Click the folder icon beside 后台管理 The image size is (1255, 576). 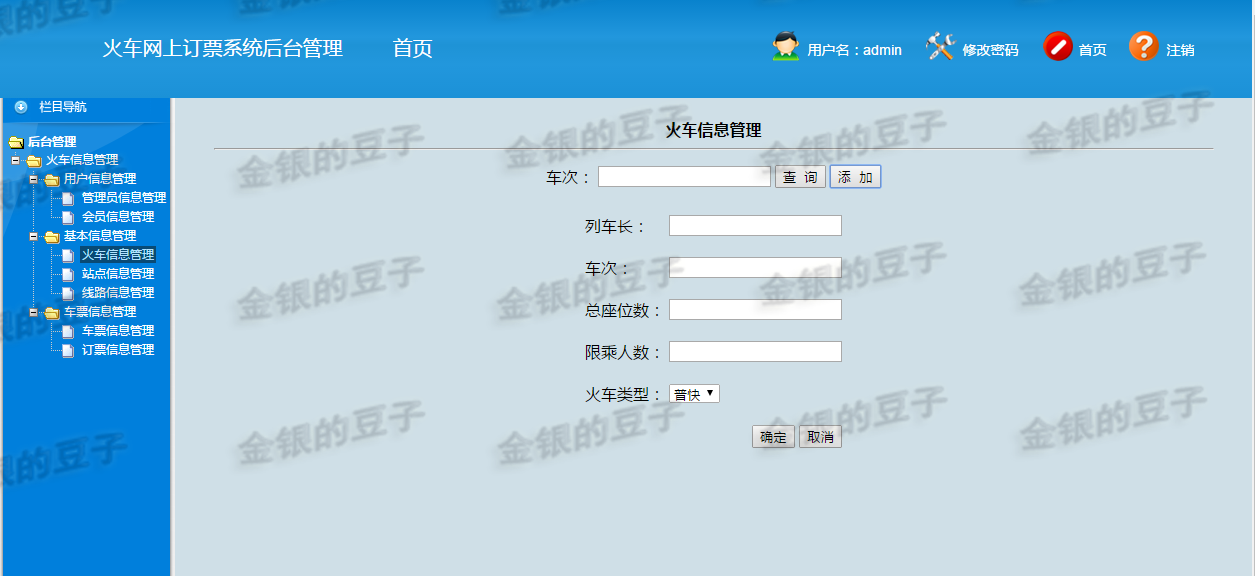pos(17,141)
